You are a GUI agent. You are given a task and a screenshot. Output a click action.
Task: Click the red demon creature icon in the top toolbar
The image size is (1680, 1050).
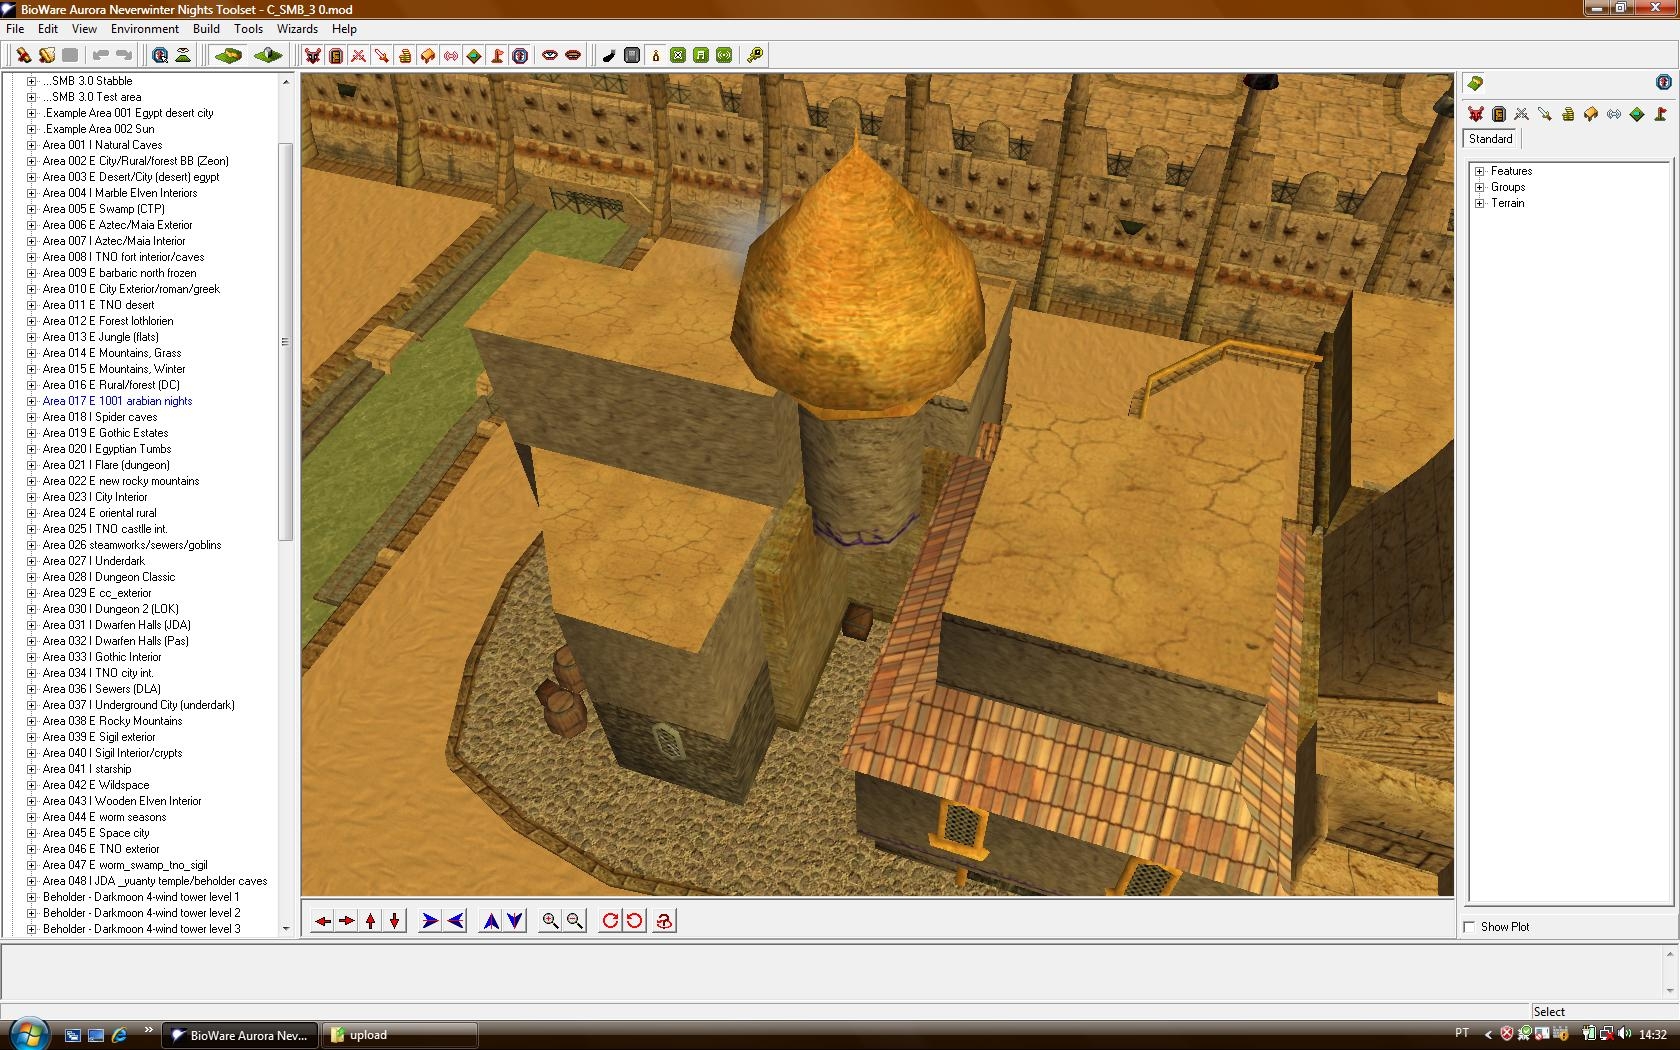(x=313, y=56)
